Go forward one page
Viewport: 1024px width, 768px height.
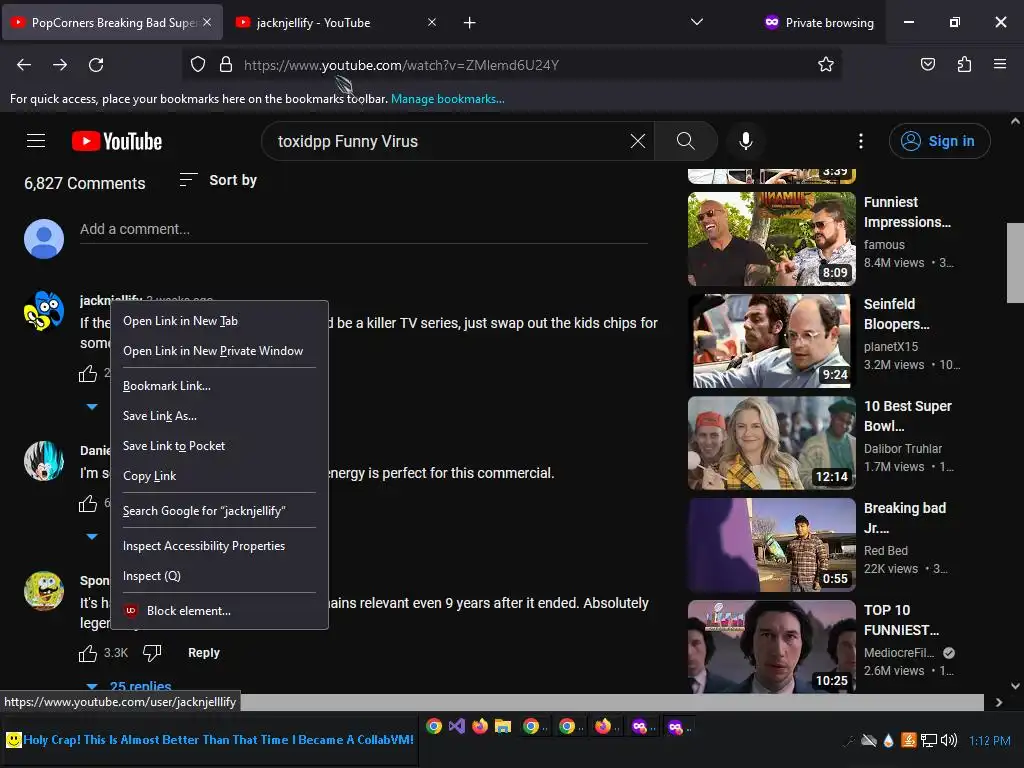click(60, 65)
